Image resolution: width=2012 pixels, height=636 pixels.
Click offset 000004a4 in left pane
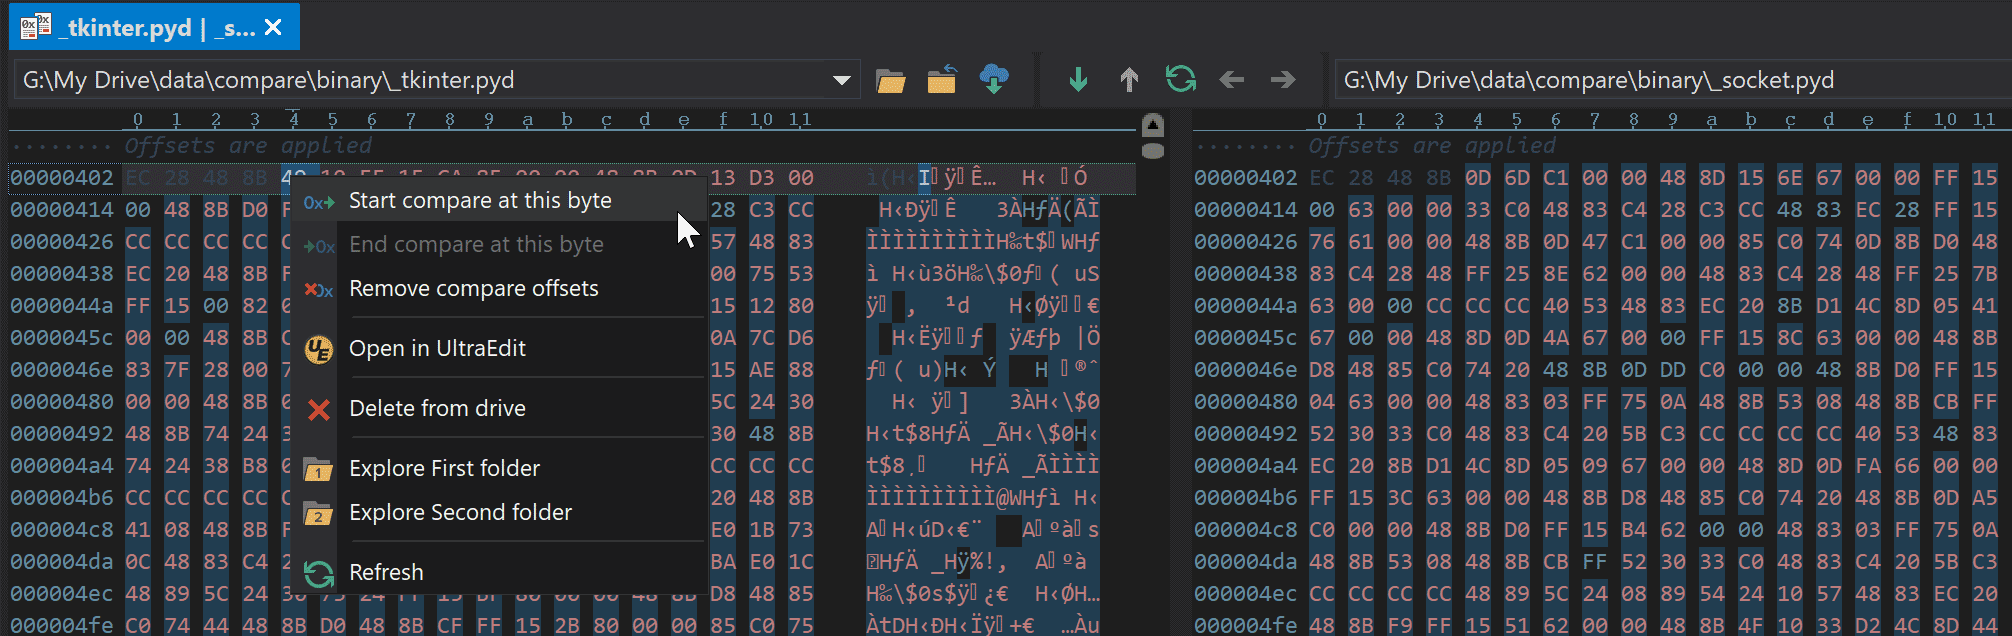62,466
